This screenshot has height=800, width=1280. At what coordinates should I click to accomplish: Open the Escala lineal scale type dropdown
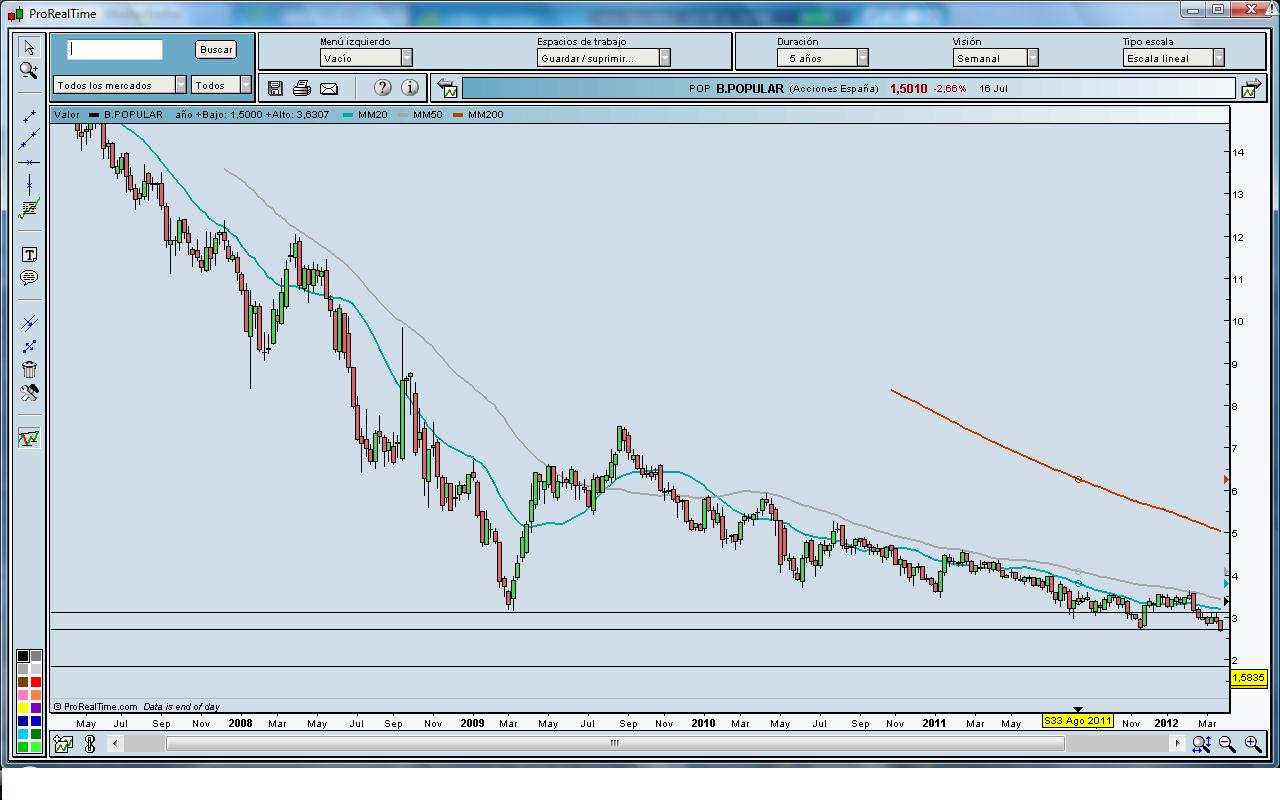(x=1174, y=58)
